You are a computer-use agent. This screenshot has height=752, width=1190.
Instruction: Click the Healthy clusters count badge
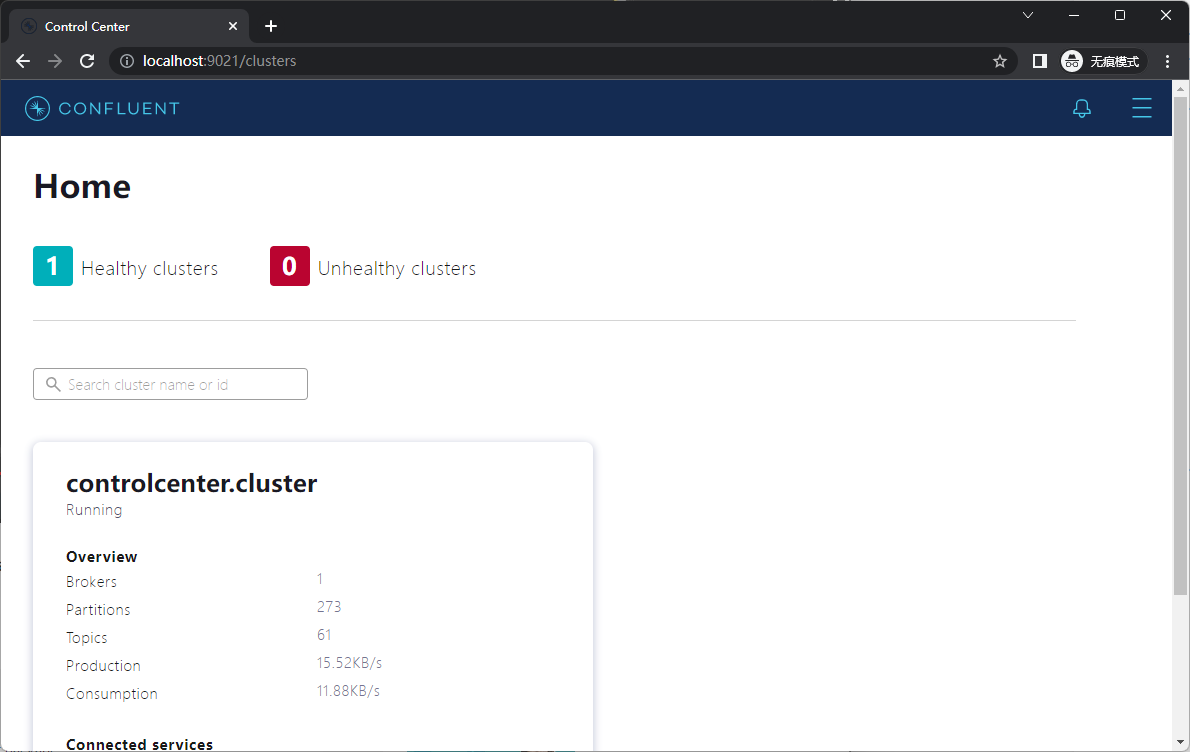(53, 266)
